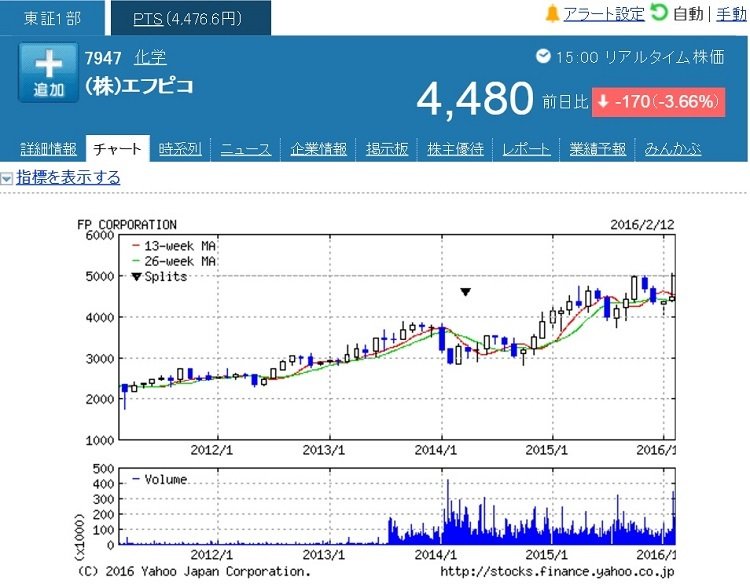The height and width of the screenshot is (588, 750).
Task: Expand the 指標を表示する indicator section
Action: coord(68,178)
